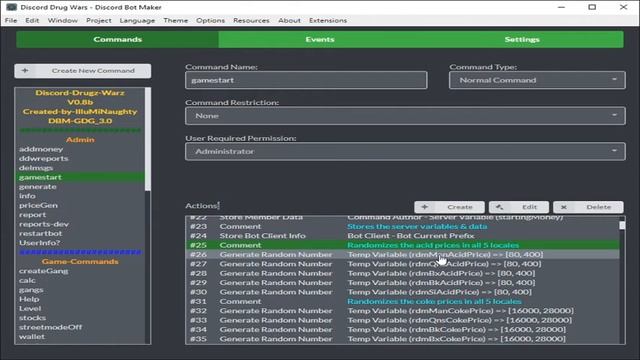
Task: Open the Command Restriction dropdown
Action: (x=405, y=116)
